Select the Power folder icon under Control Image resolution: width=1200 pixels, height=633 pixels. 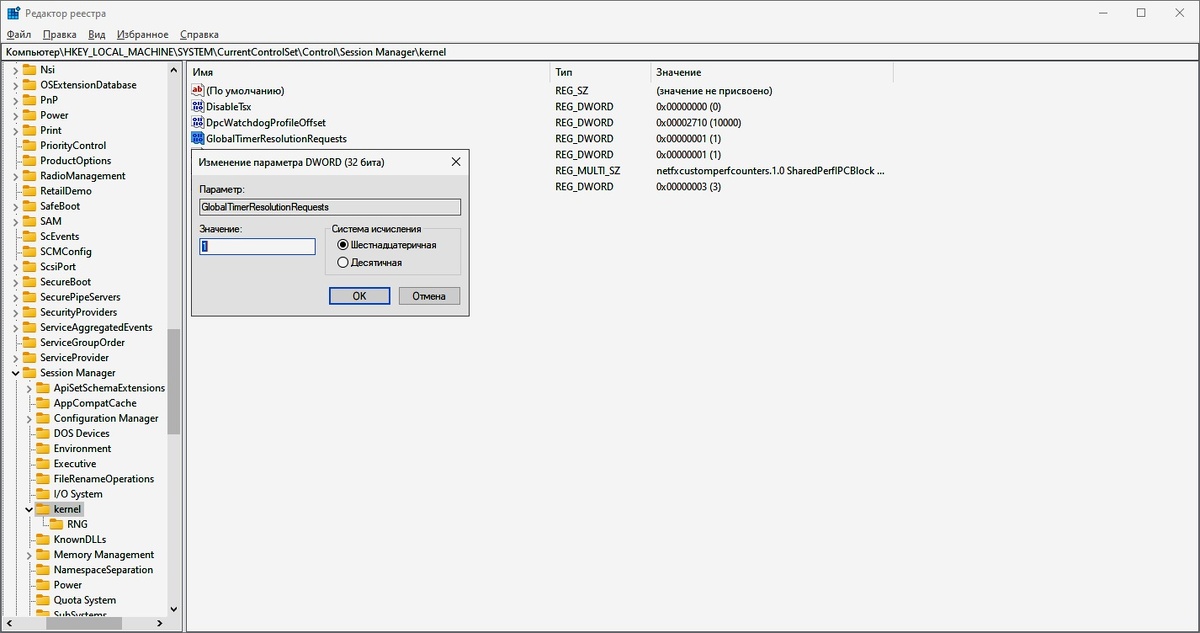coord(29,115)
